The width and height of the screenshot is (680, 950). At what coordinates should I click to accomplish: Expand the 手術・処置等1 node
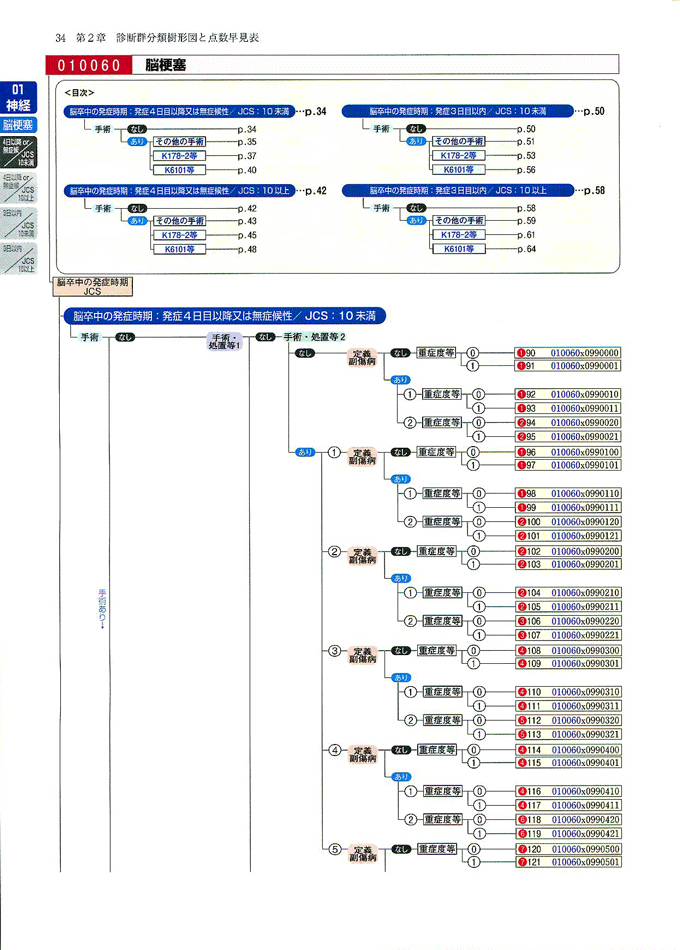pyautogui.click(x=224, y=341)
